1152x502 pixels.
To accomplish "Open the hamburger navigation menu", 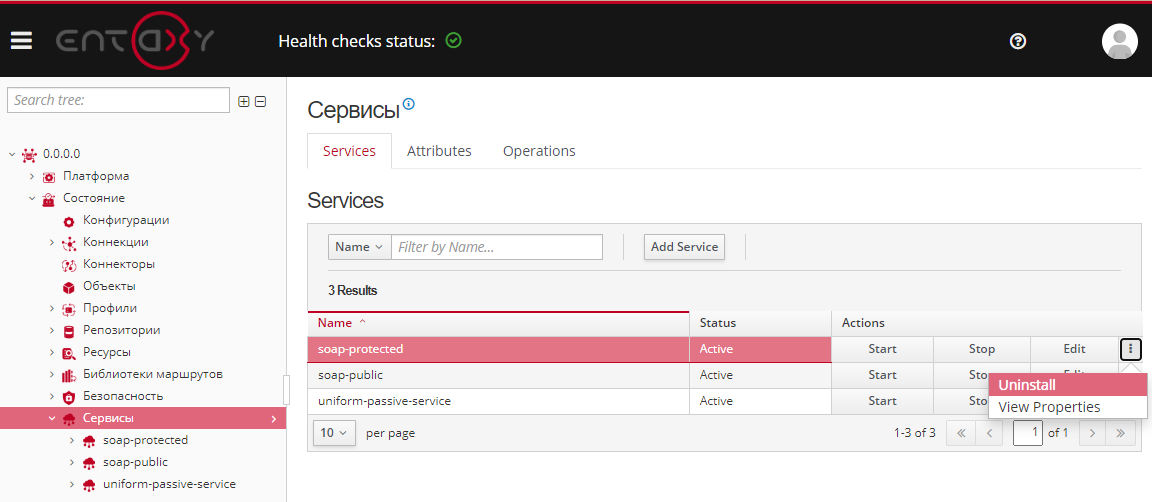I will [21, 41].
